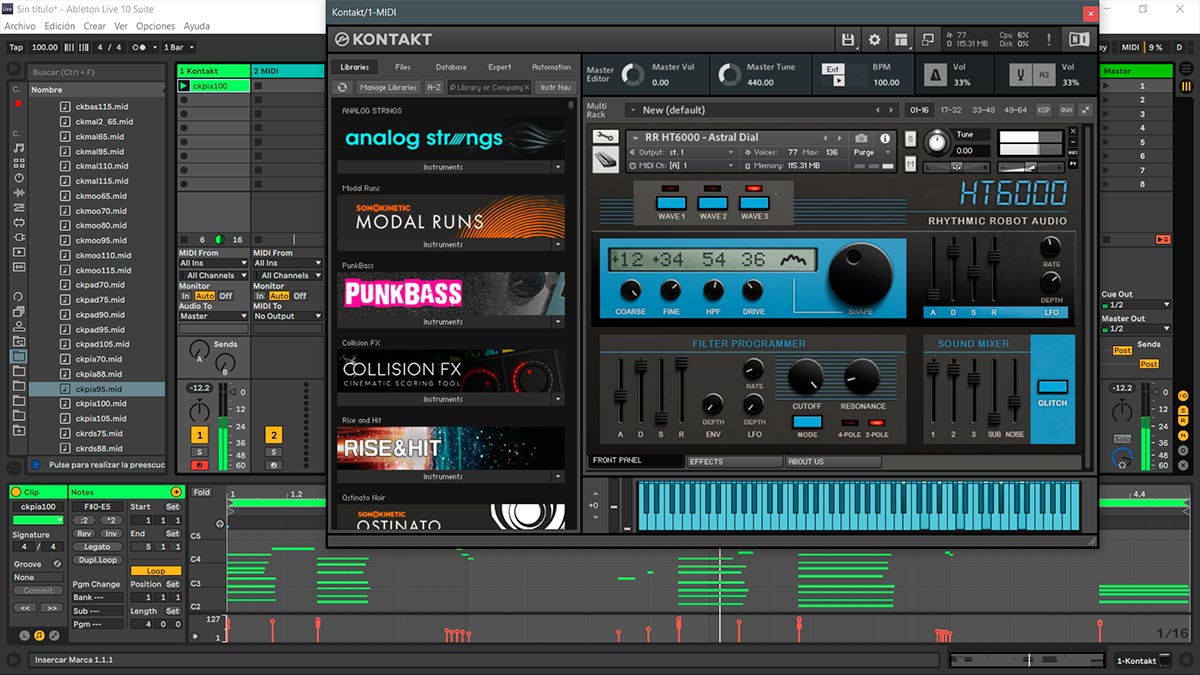The image size is (1200, 675).
Task: Toggle WAVE 2 button on HT6000
Action: 713,203
